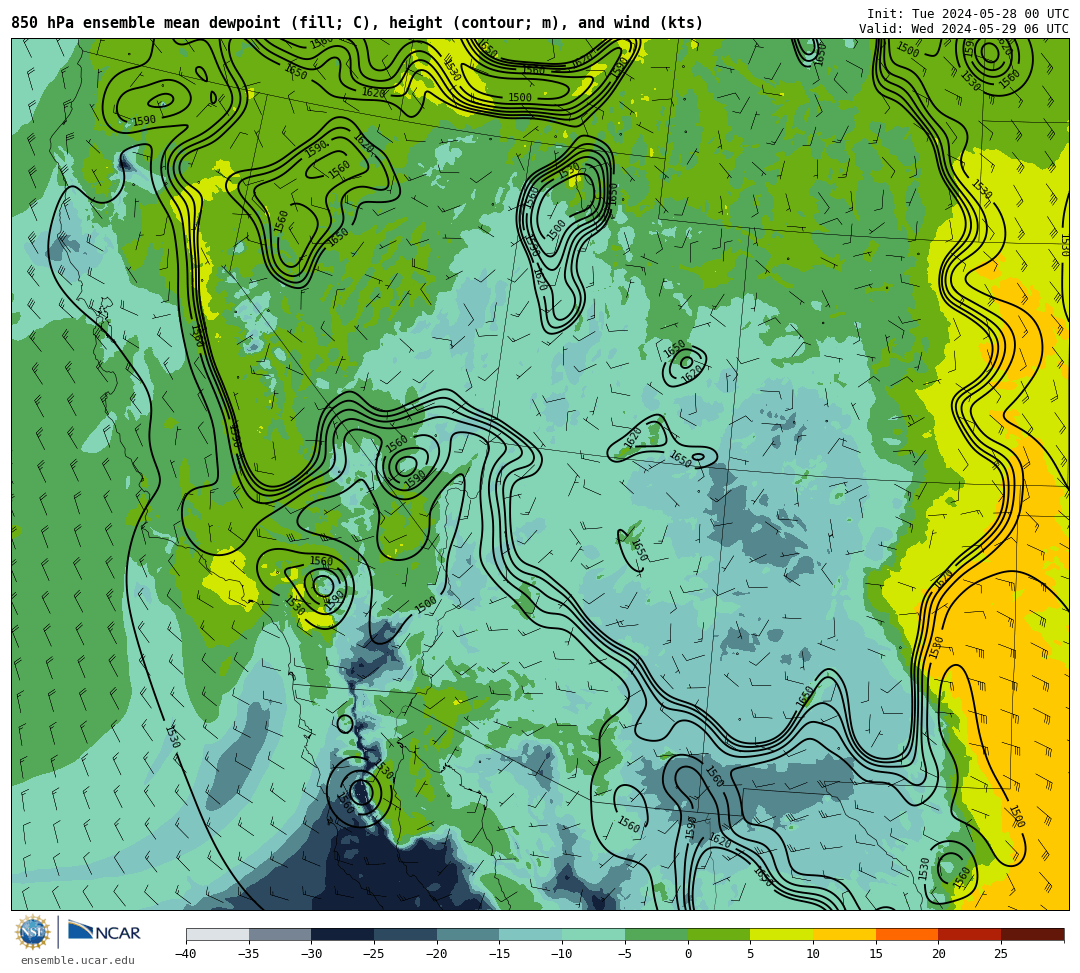Pick the light teal -15 to -10 swatch
The width and height of the screenshot is (1080, 973).
point(530,934)
